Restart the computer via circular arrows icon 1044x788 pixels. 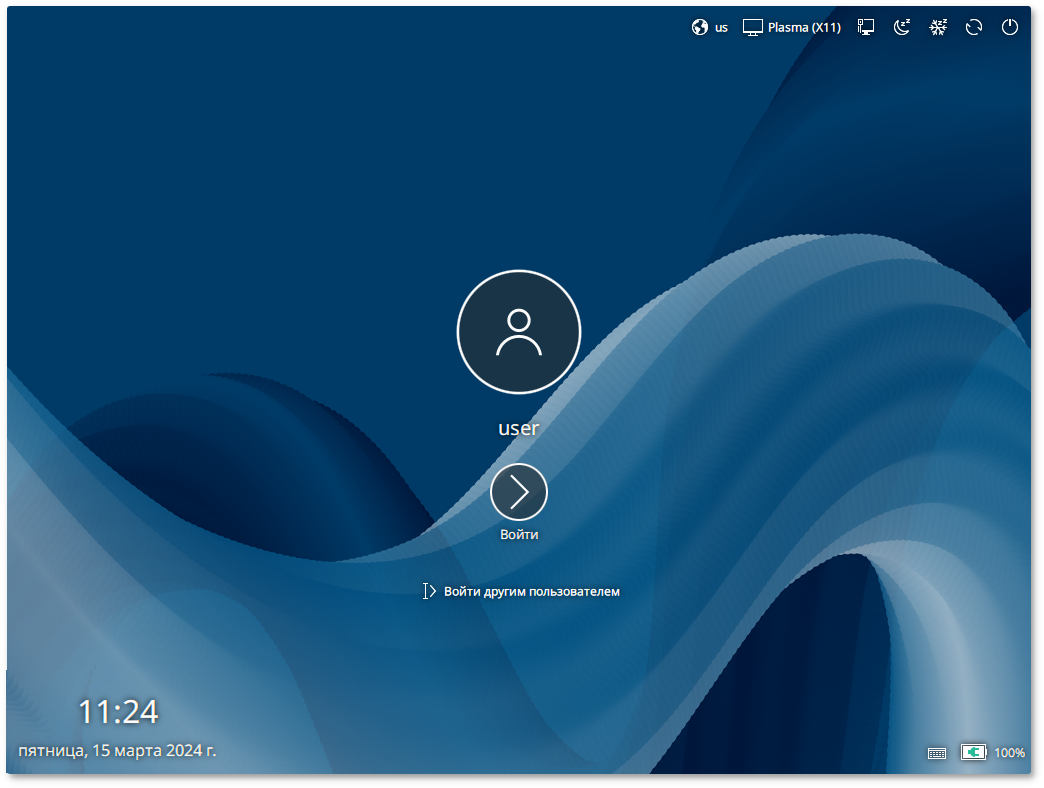tap(974, 28)
